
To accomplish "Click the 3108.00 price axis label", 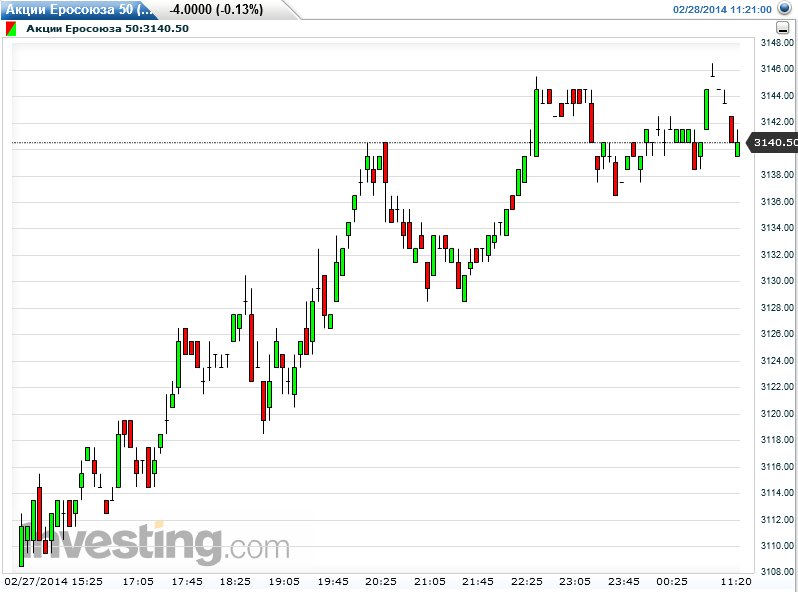I will (776, 572).
